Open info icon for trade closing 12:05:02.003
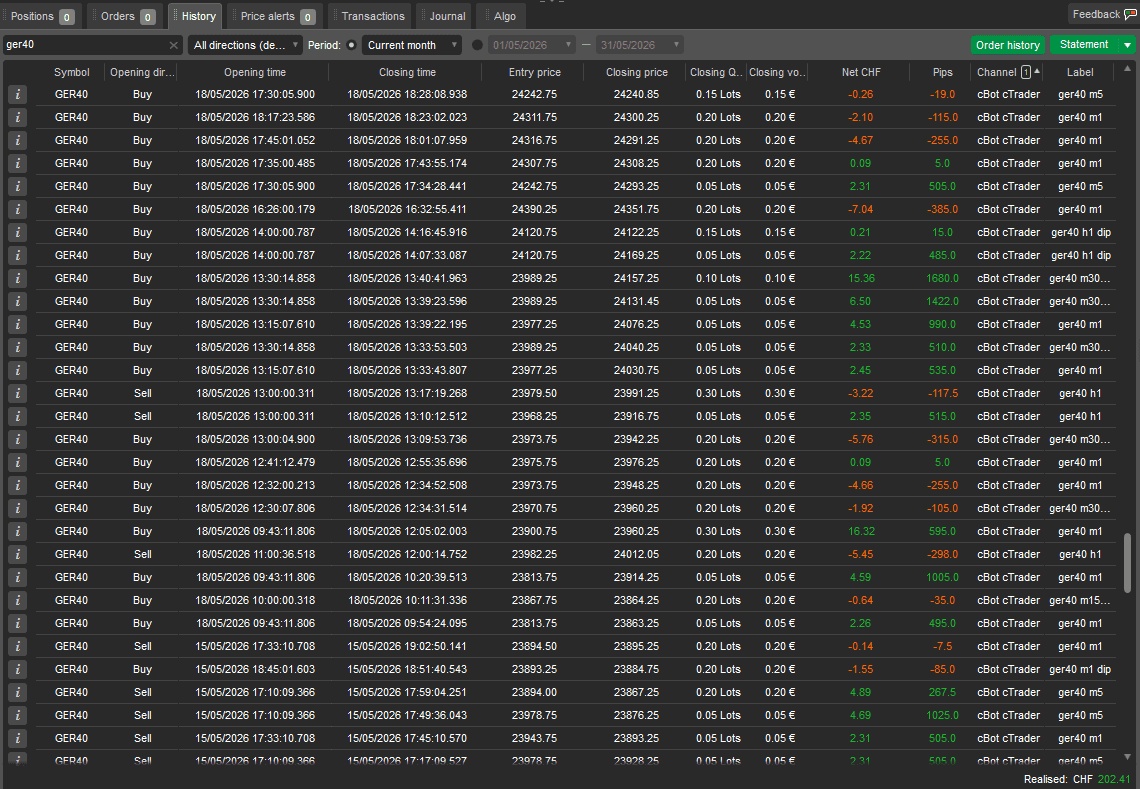The image size is (1140, 789). 17,532
